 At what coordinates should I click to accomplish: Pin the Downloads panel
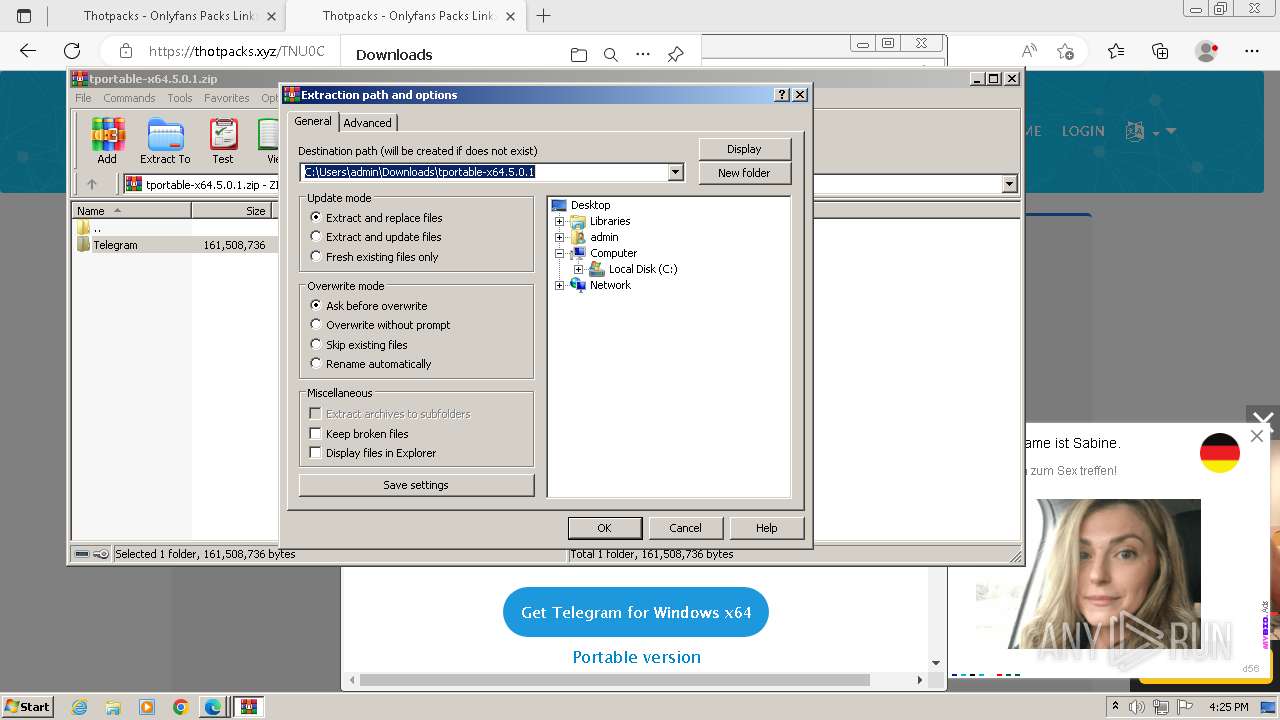pos(676,55)
